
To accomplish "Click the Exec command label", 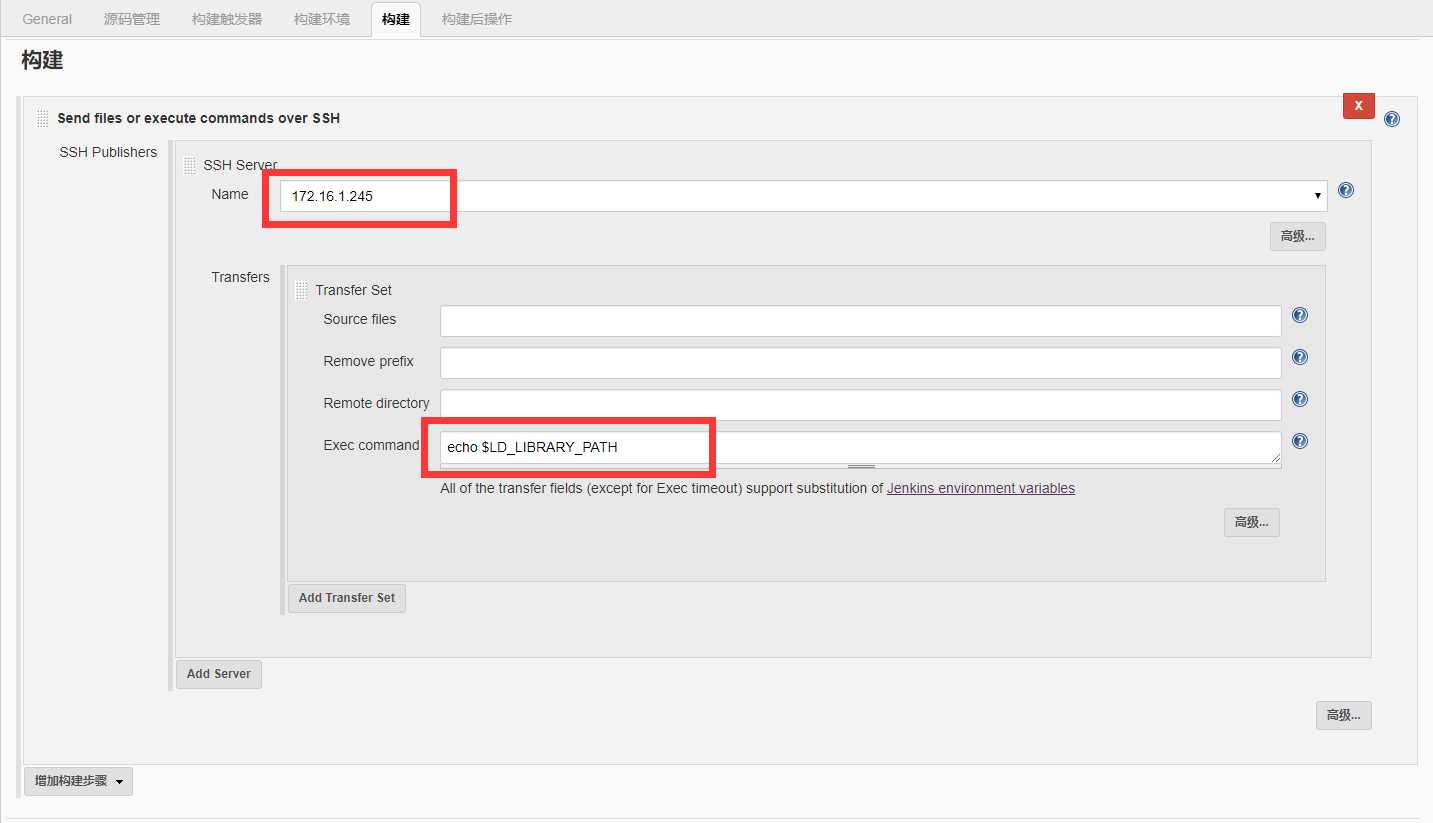I will click(371, 445).
